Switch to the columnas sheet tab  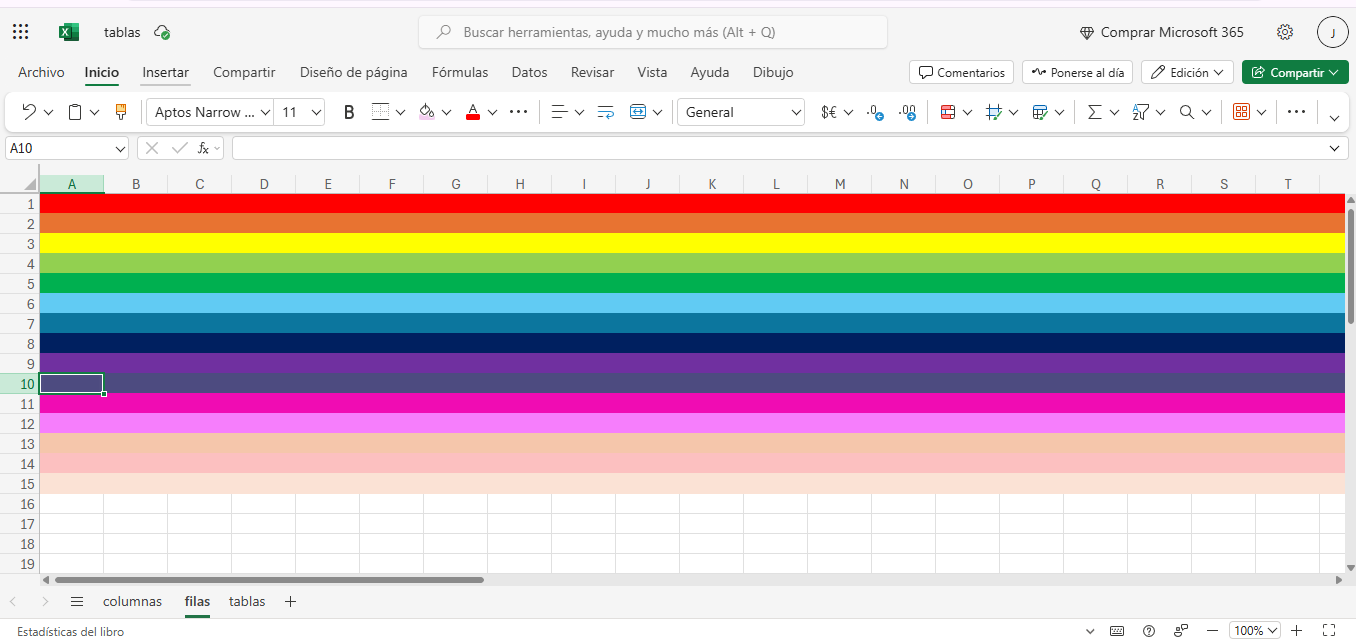pyautogui.click(x=132, y=601)
